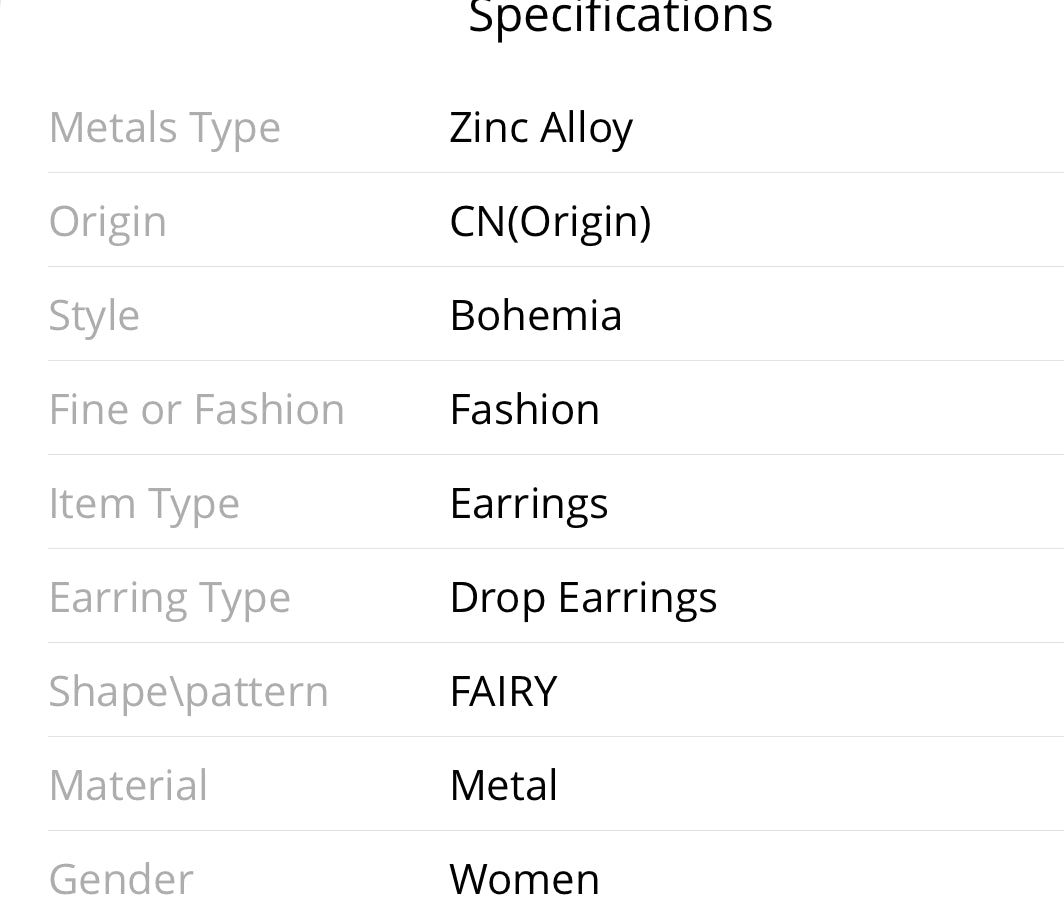This screenshot has width=1064, height=907.
Task: Select the Item Type label
Action: [144, 504]
